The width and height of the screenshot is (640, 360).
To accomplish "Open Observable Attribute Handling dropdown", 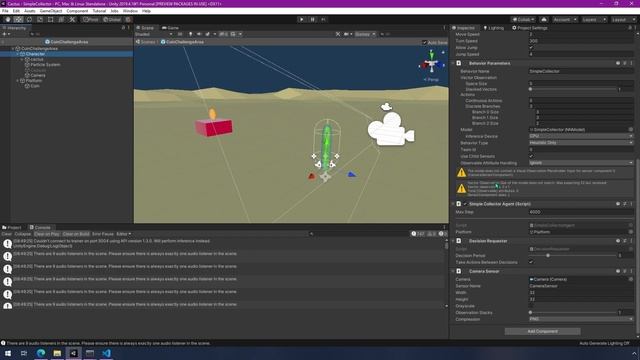I will [x=581, y=162].
